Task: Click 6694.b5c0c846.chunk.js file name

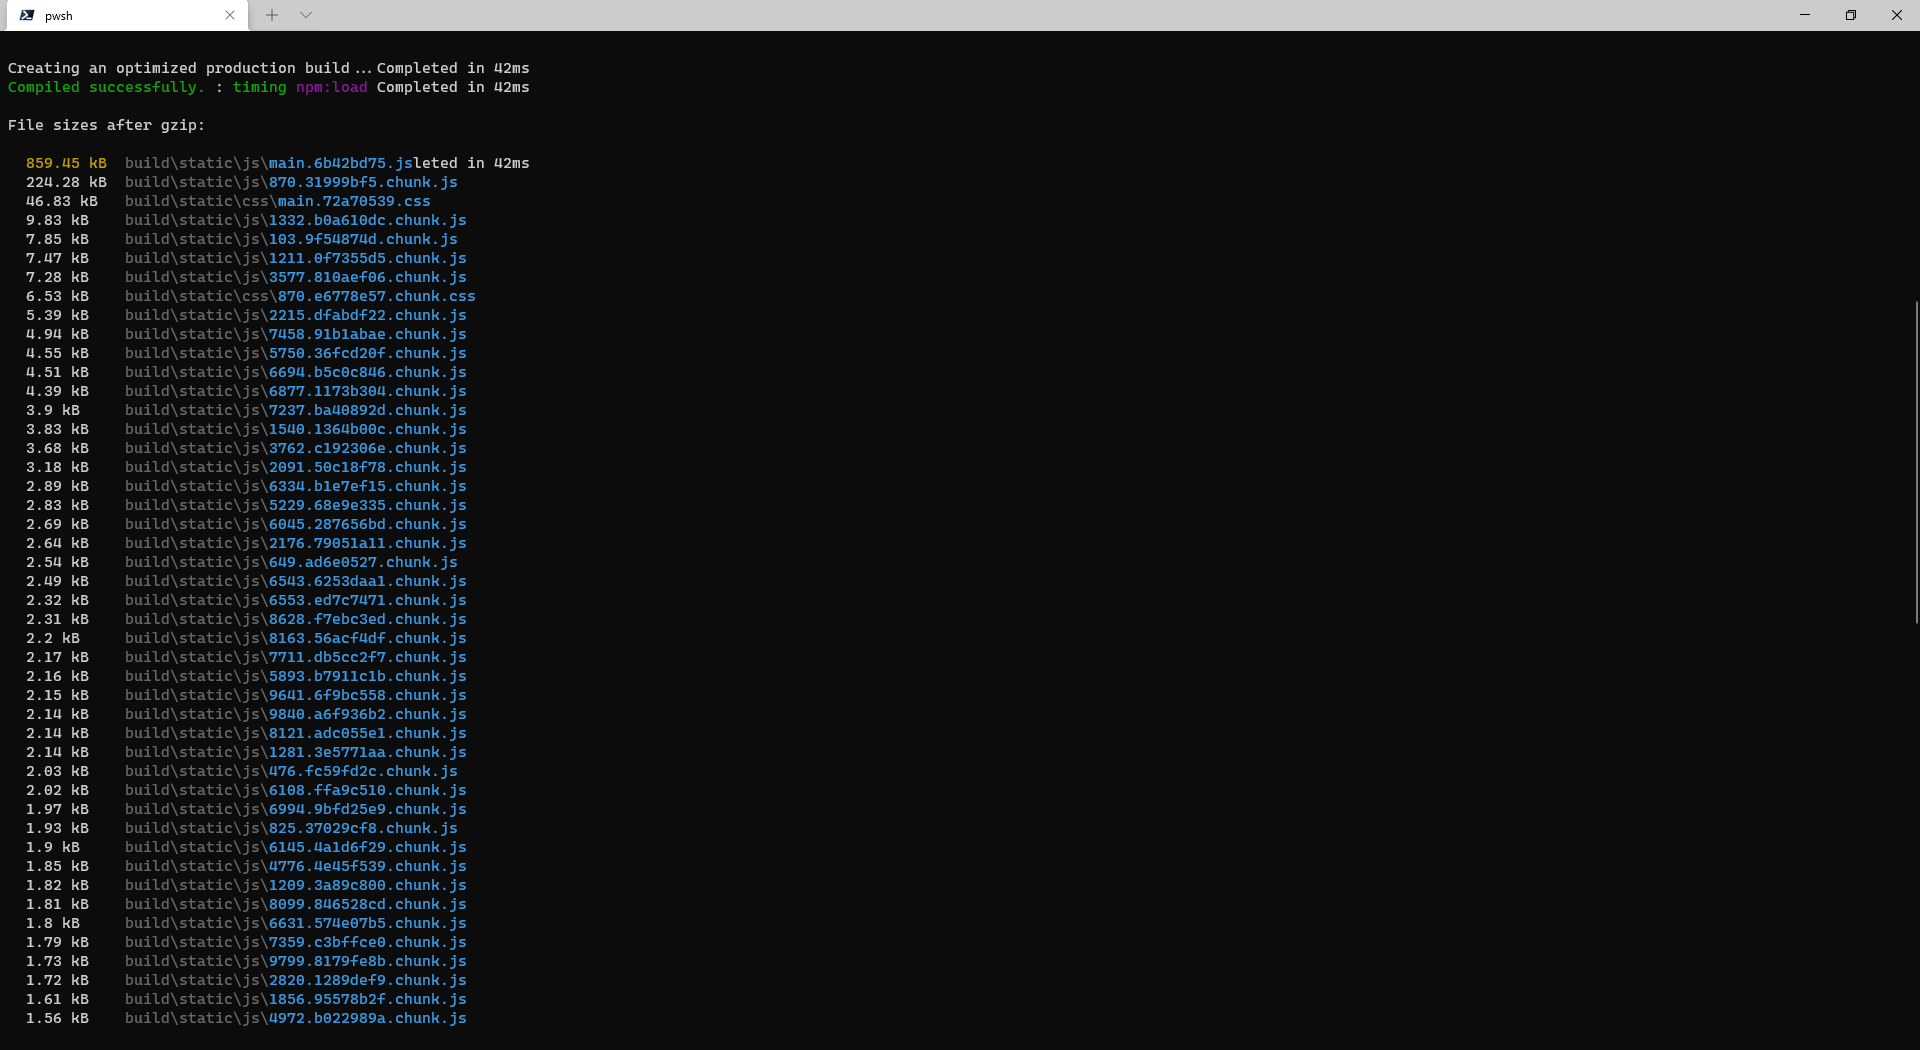Action: coord(368,372)
